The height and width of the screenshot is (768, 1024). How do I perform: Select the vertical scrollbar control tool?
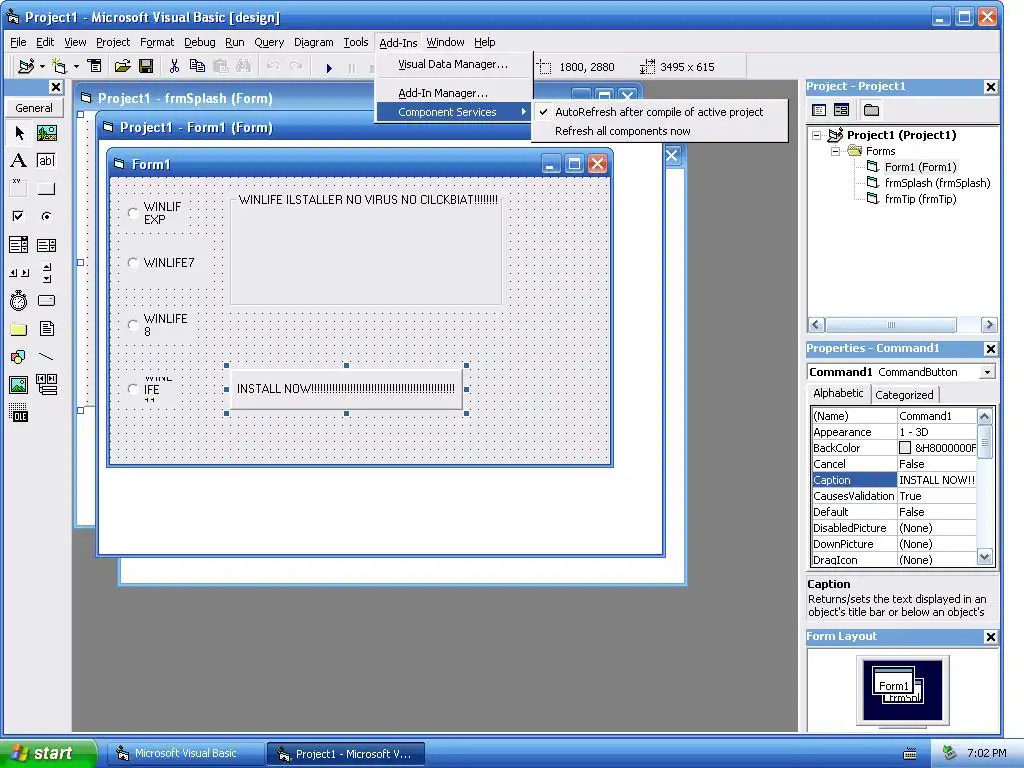tap(46, 273)
